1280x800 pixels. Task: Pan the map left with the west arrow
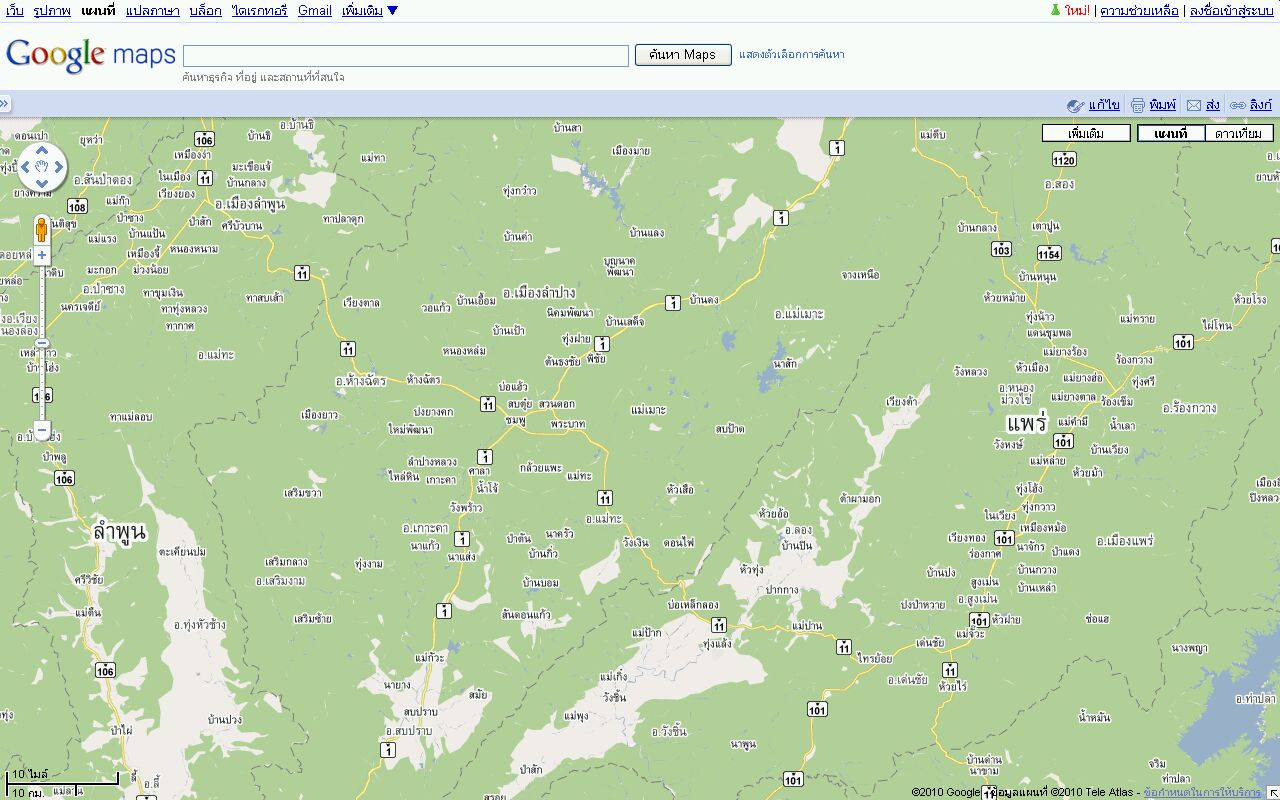tap(26, 167)
